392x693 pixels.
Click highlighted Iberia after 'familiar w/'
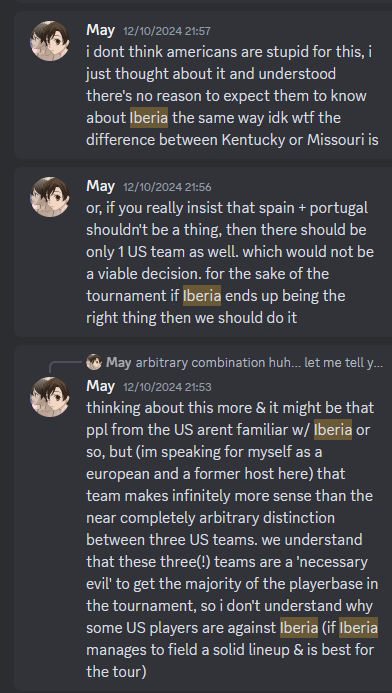tap(333, 429)
